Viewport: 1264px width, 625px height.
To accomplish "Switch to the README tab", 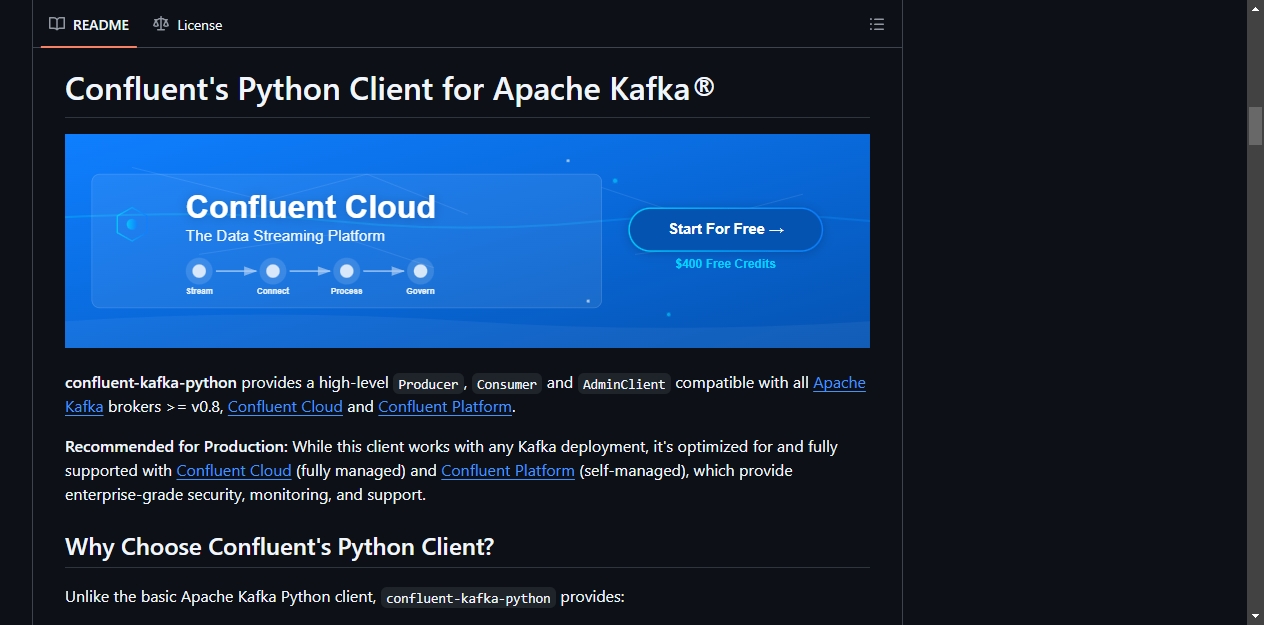I will (x=89, y=24).
